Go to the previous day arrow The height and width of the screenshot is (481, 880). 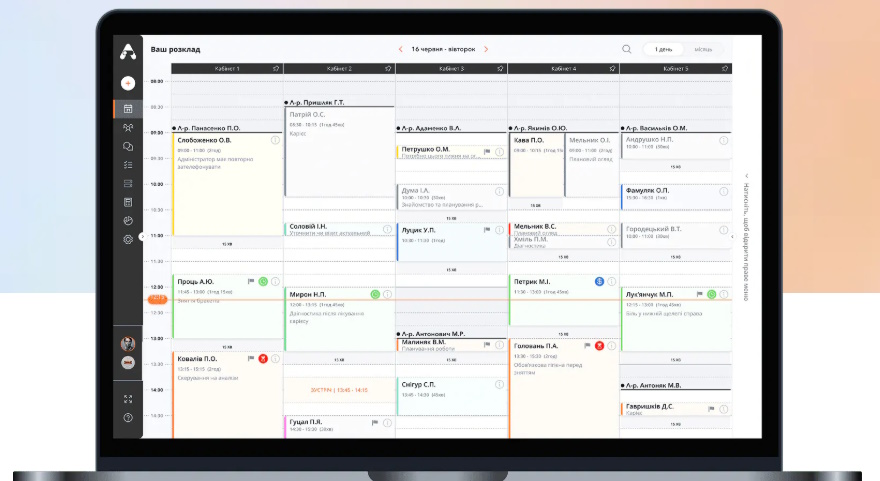[x=400, y=49]
